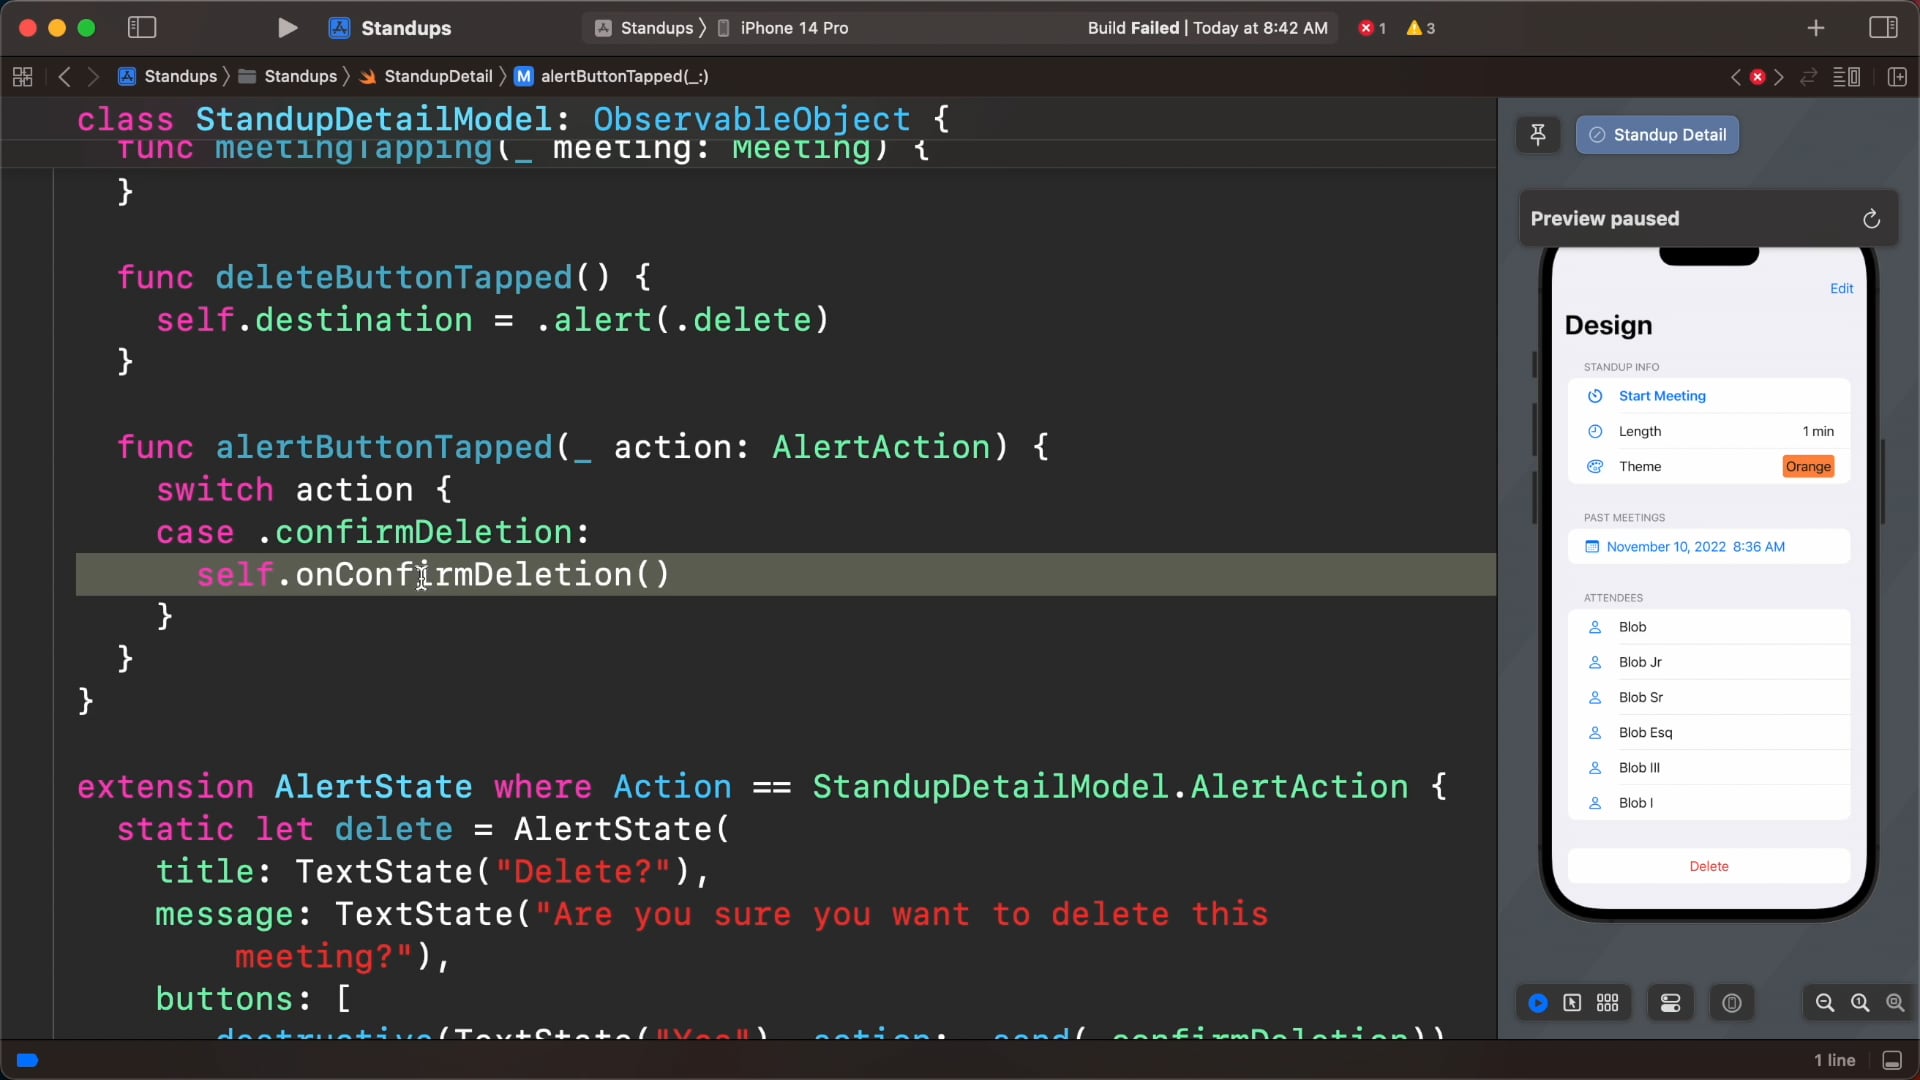Switch preview to selectable mode

tap(1572, 1003)
